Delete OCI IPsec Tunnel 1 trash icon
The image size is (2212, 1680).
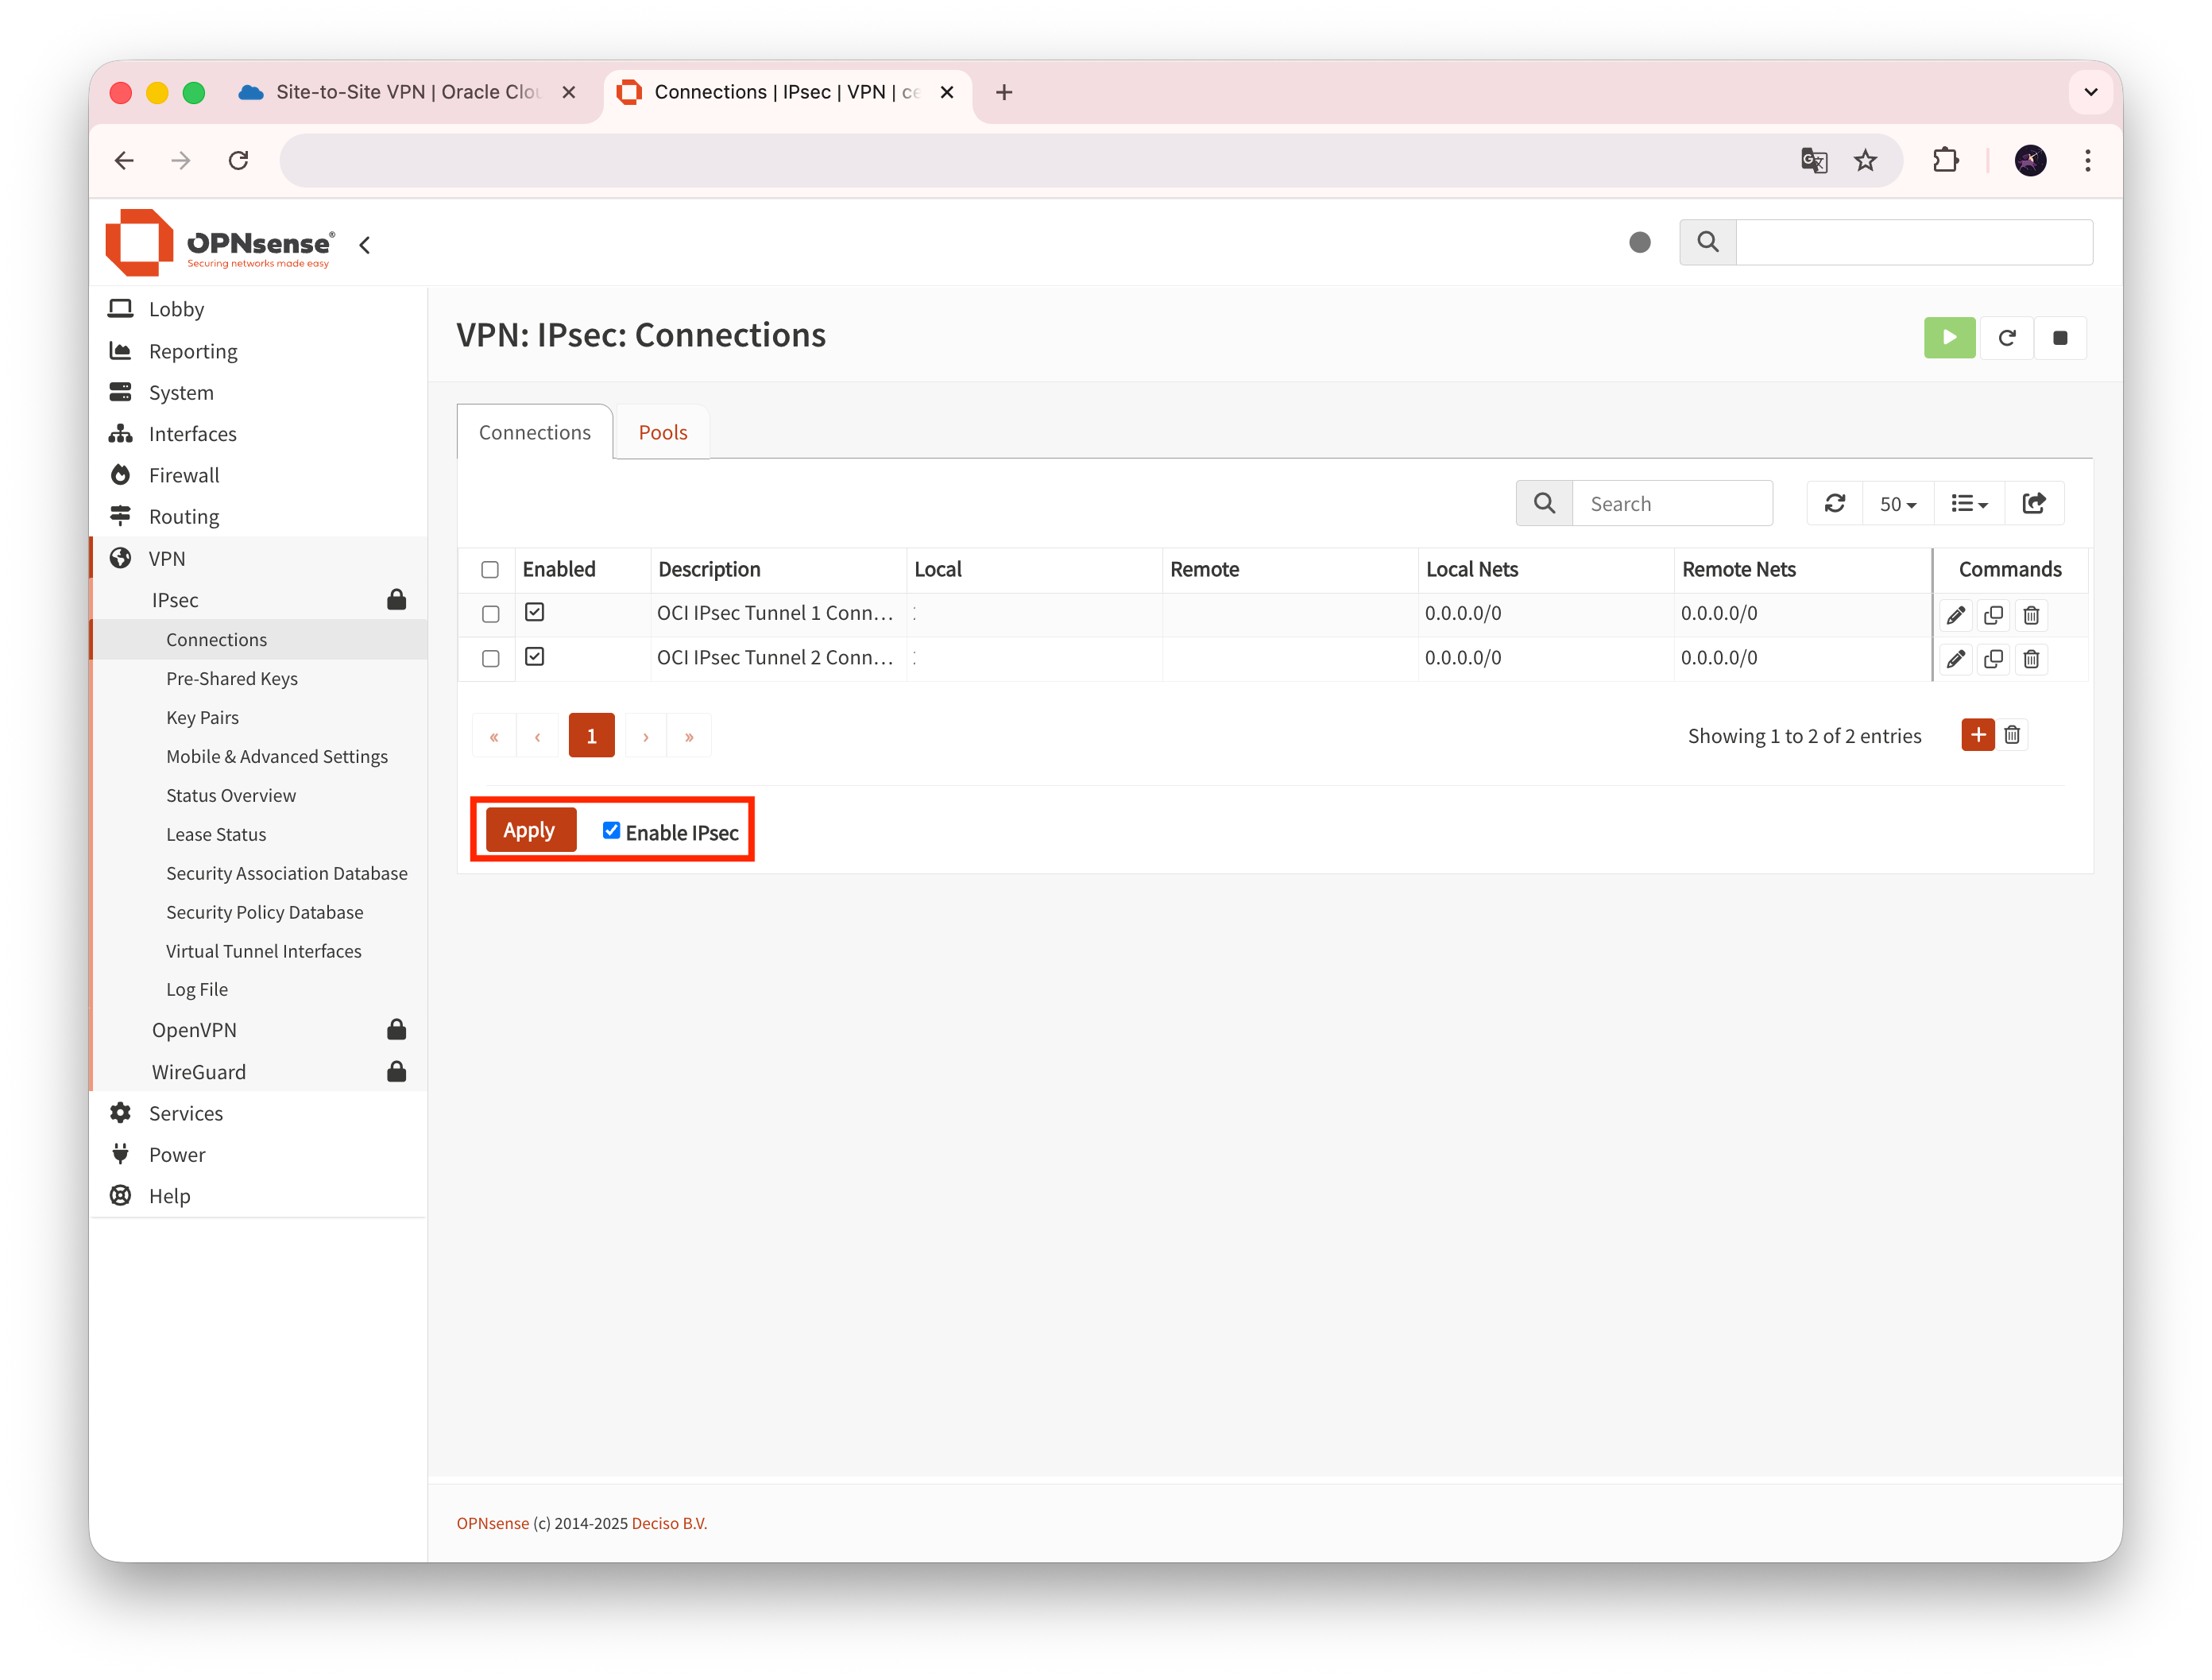(x=2031, y=615)
